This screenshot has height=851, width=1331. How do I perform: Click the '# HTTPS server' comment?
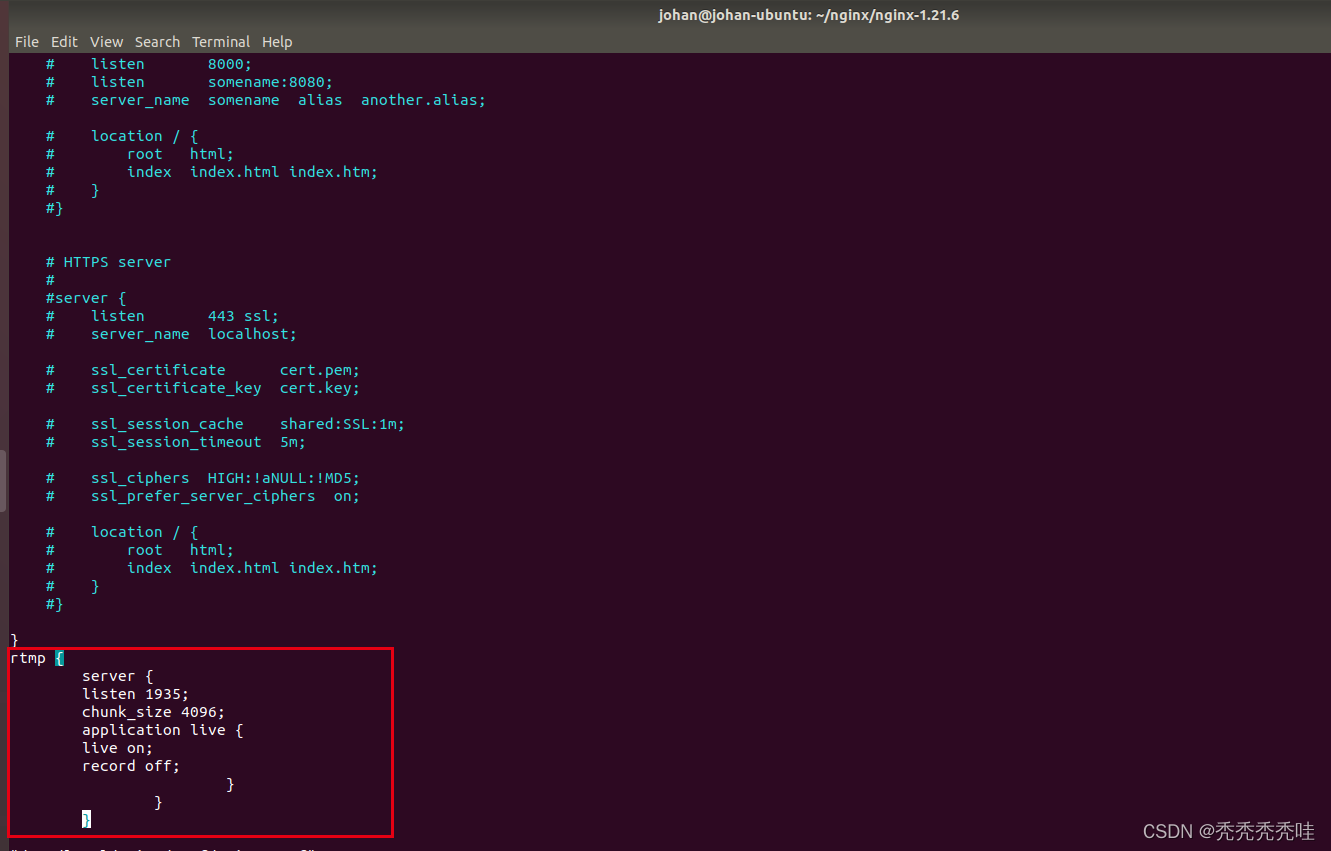[108, 262]
